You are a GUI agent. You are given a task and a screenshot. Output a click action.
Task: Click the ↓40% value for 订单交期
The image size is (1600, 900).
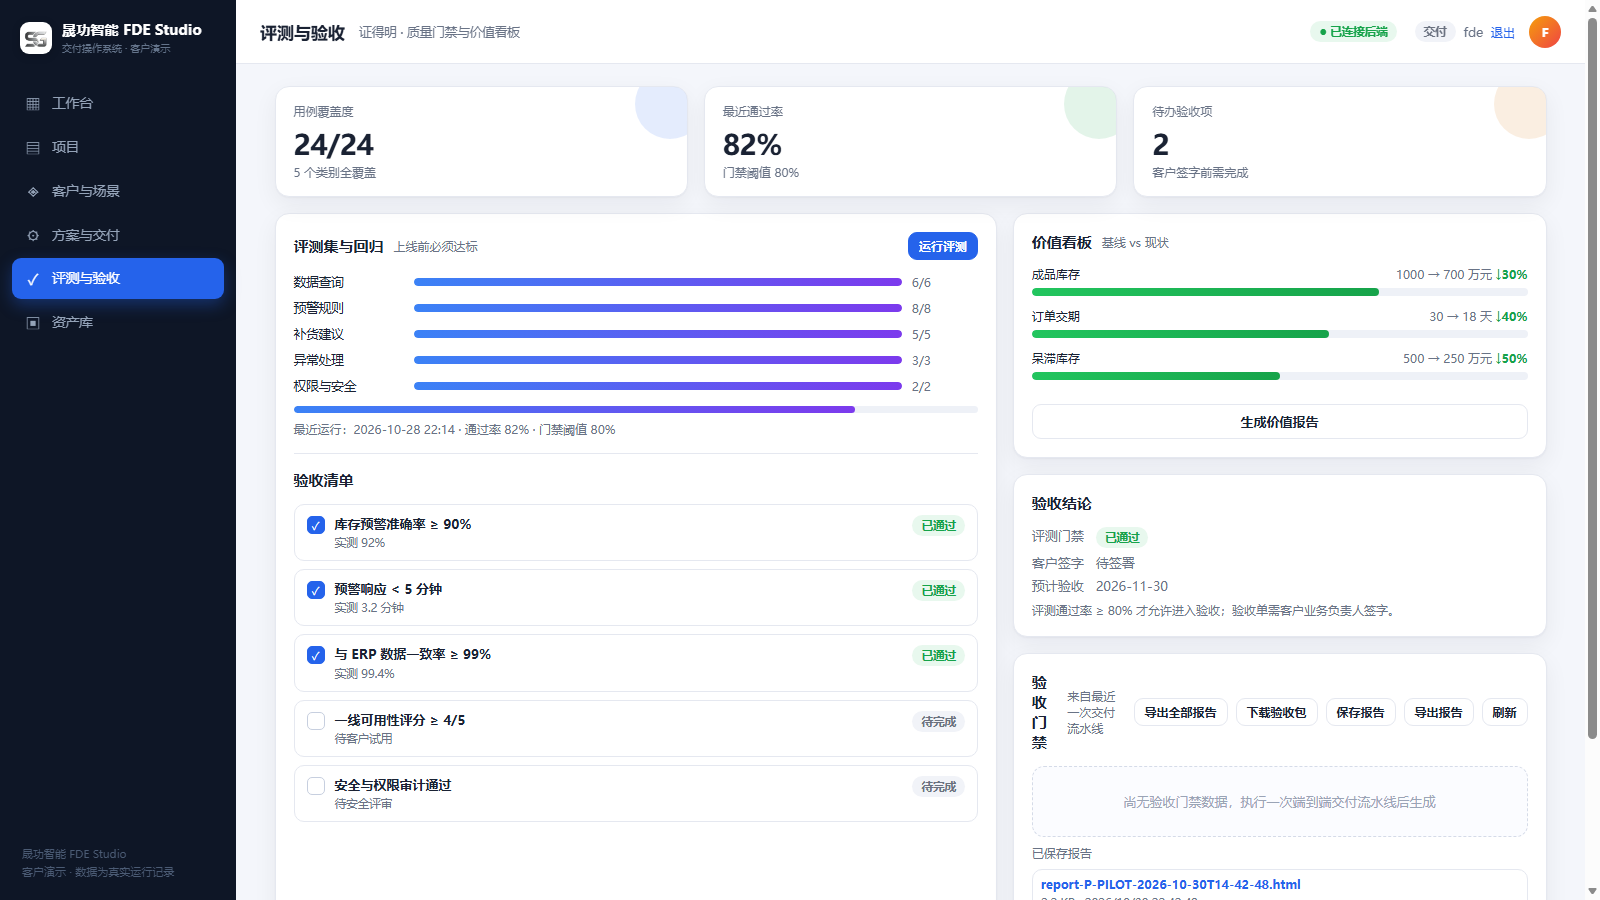(x=1511, y=316)
